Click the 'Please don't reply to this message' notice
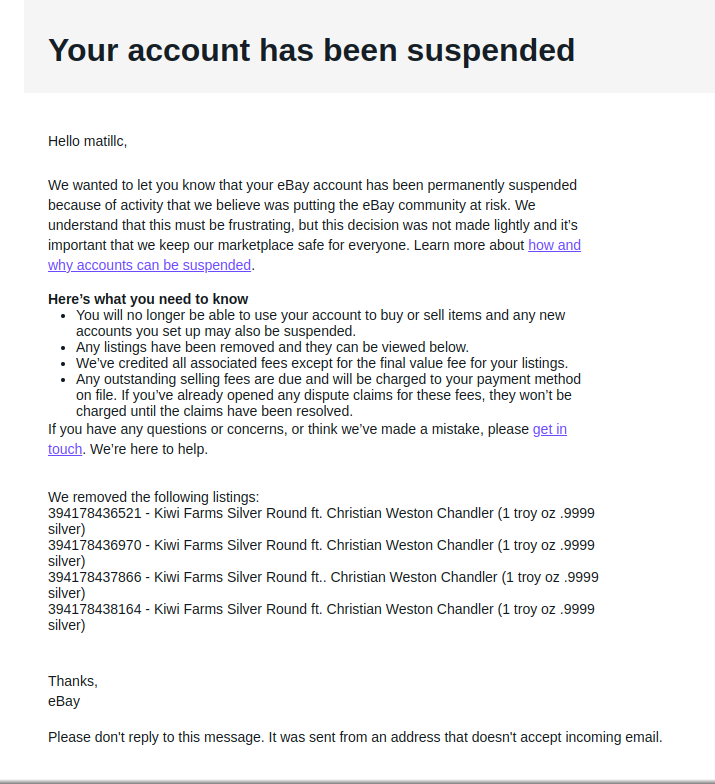 pyautogui.click(x=355, y=738)
